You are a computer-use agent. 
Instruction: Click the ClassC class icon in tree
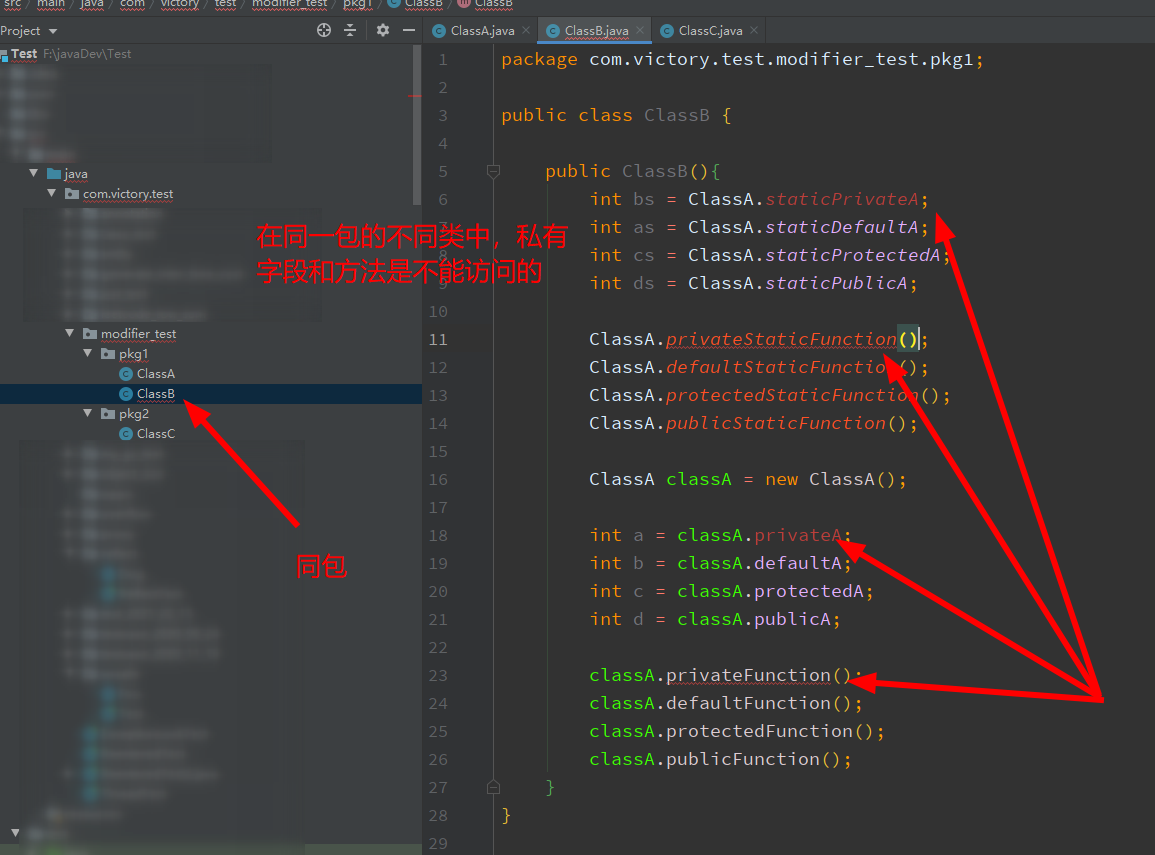125,434
